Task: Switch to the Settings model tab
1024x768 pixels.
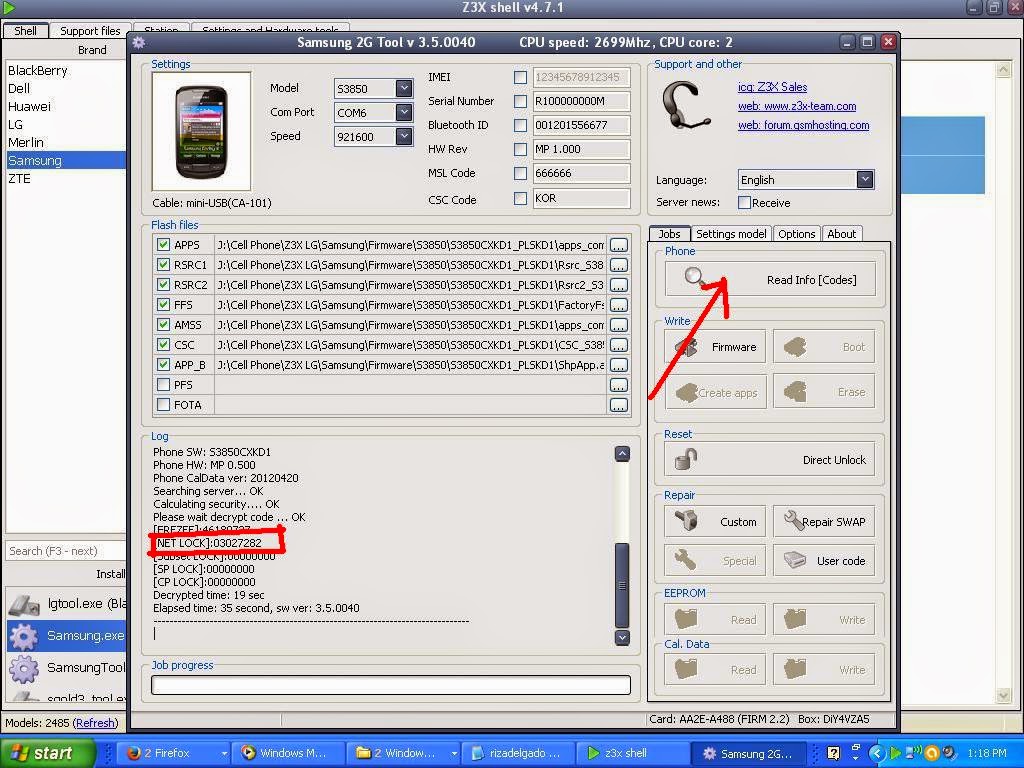Action: pyautogui.click(x=731, y=234)
